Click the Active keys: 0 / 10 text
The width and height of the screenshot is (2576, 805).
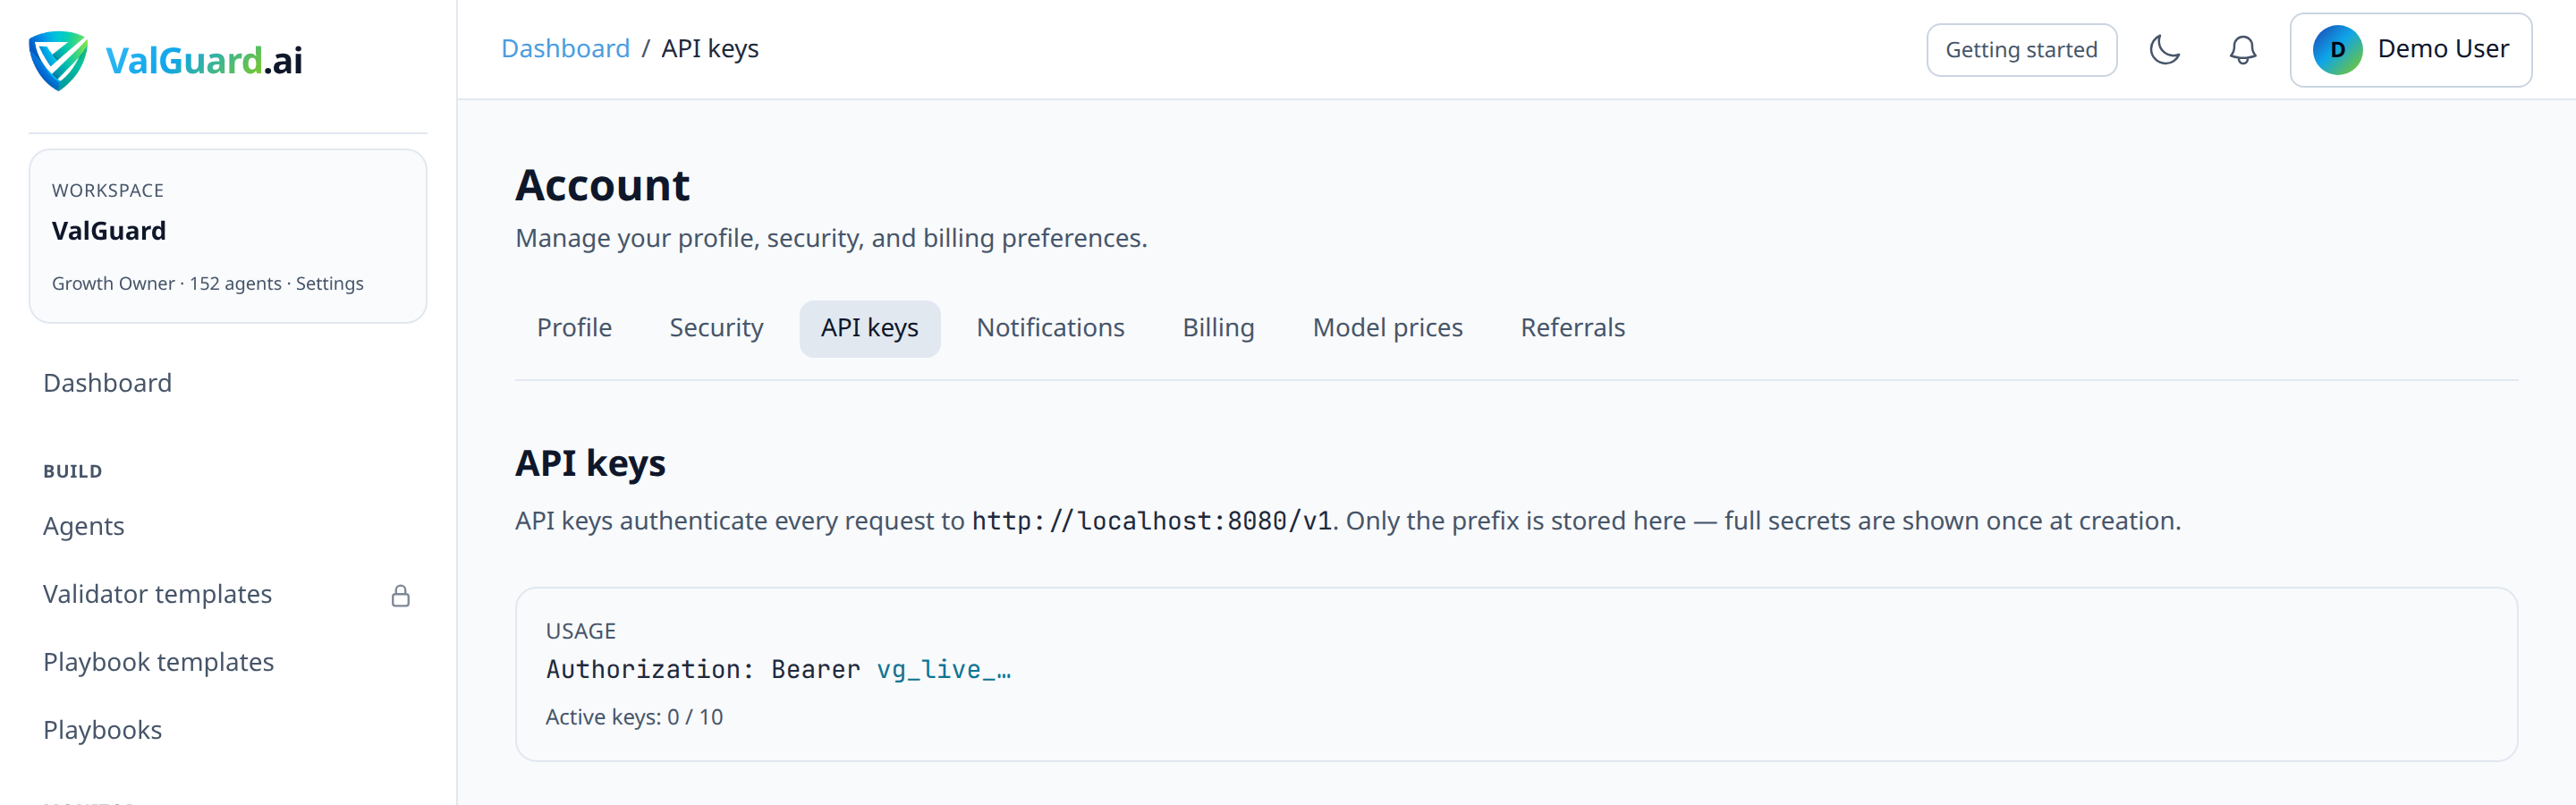coord(634,717)
